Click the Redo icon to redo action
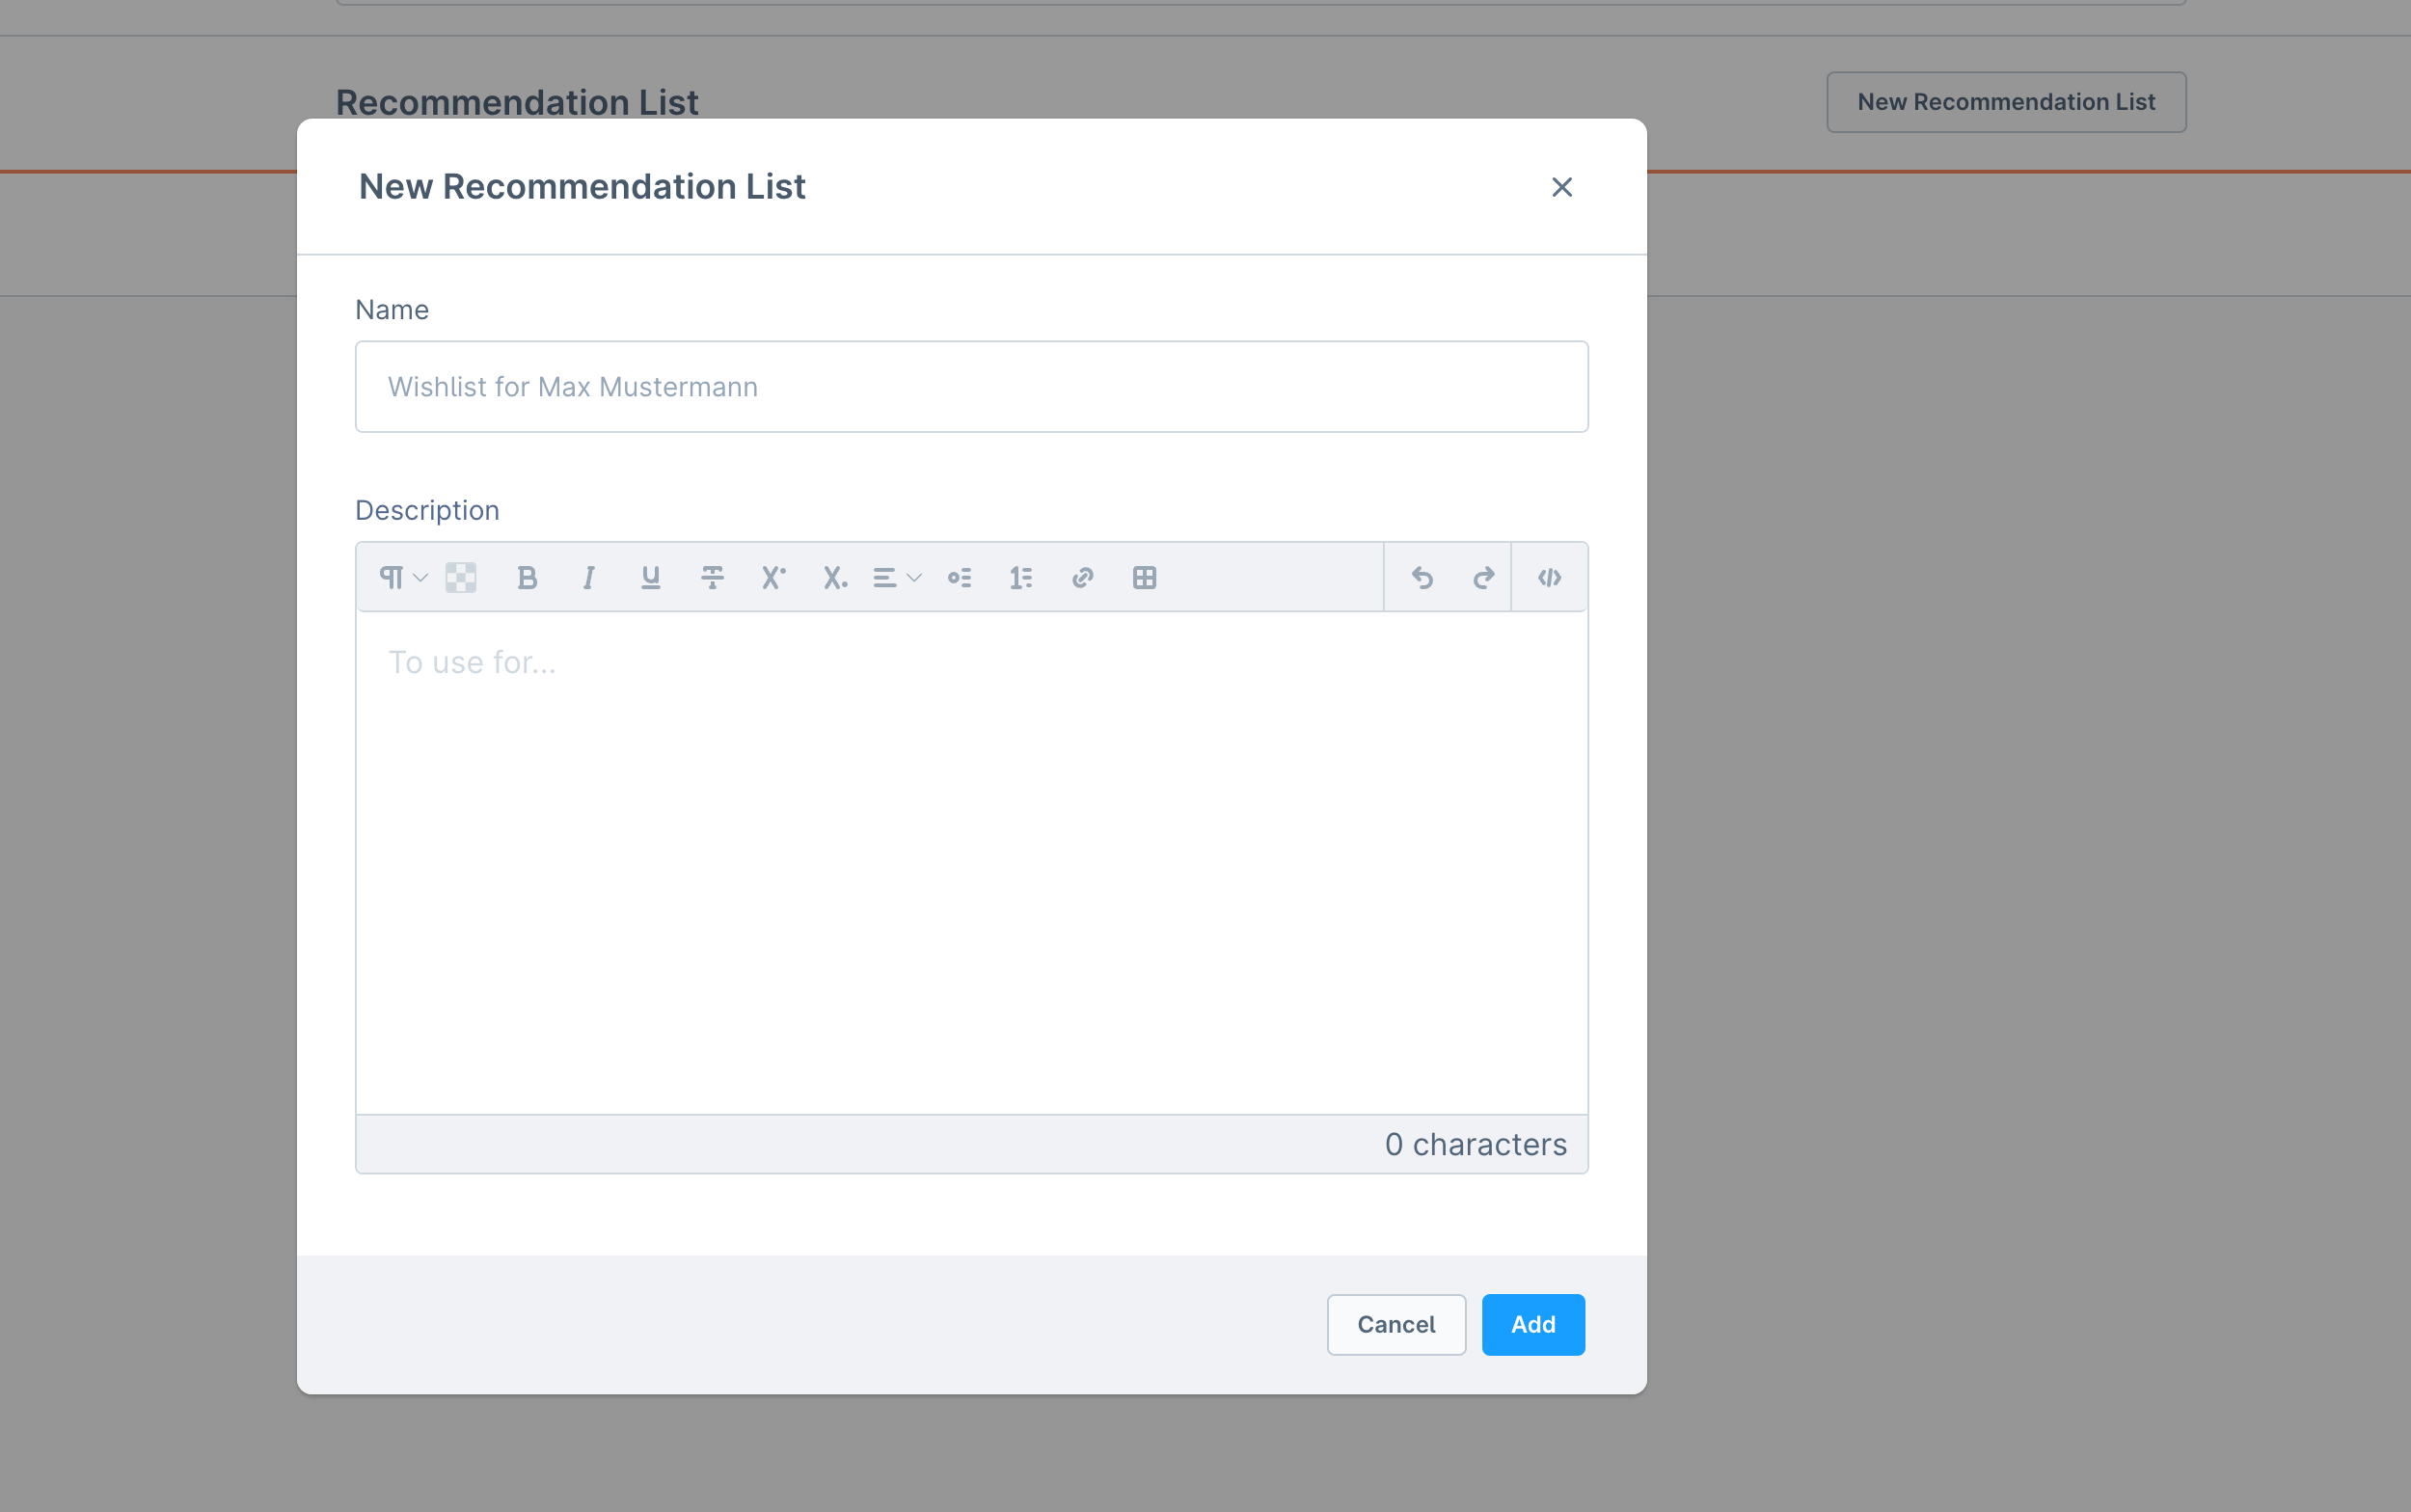2411x1512 pixels. (1480, 577)
